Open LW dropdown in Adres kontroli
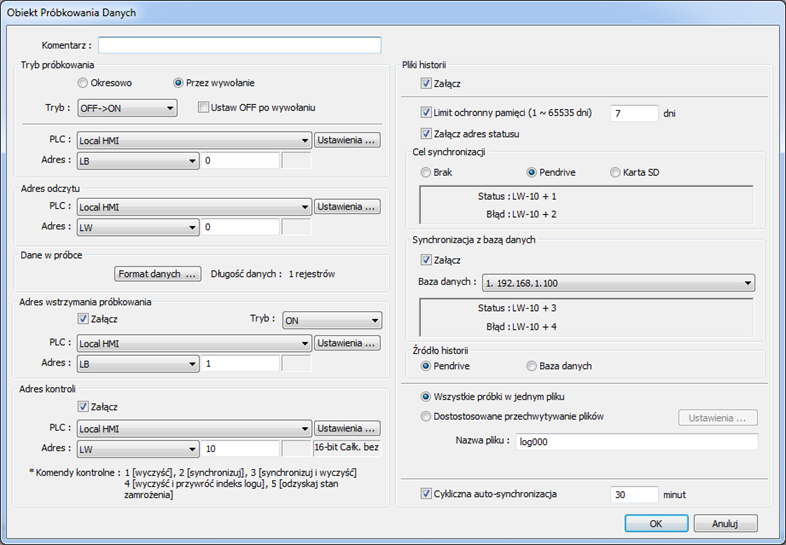This screenshot has height=545, width=786. point(138,449)
